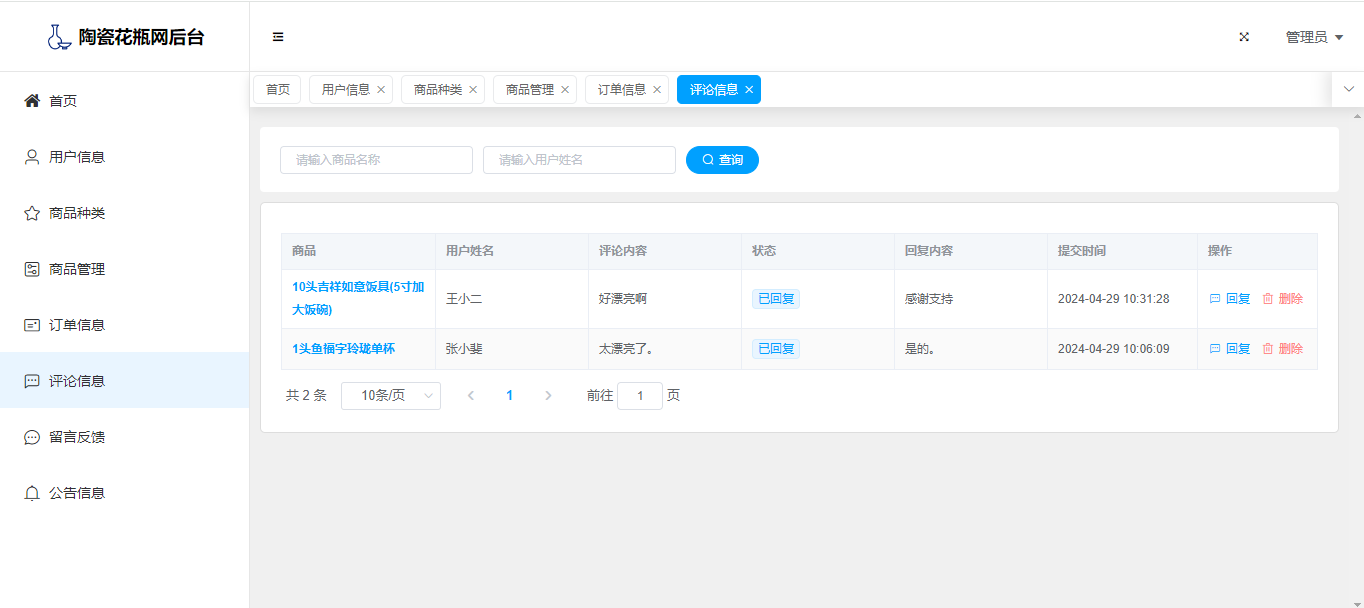Expand the tab bar options chevron
Screen dimensions: 1364x608
click(x=1348, y=89)
